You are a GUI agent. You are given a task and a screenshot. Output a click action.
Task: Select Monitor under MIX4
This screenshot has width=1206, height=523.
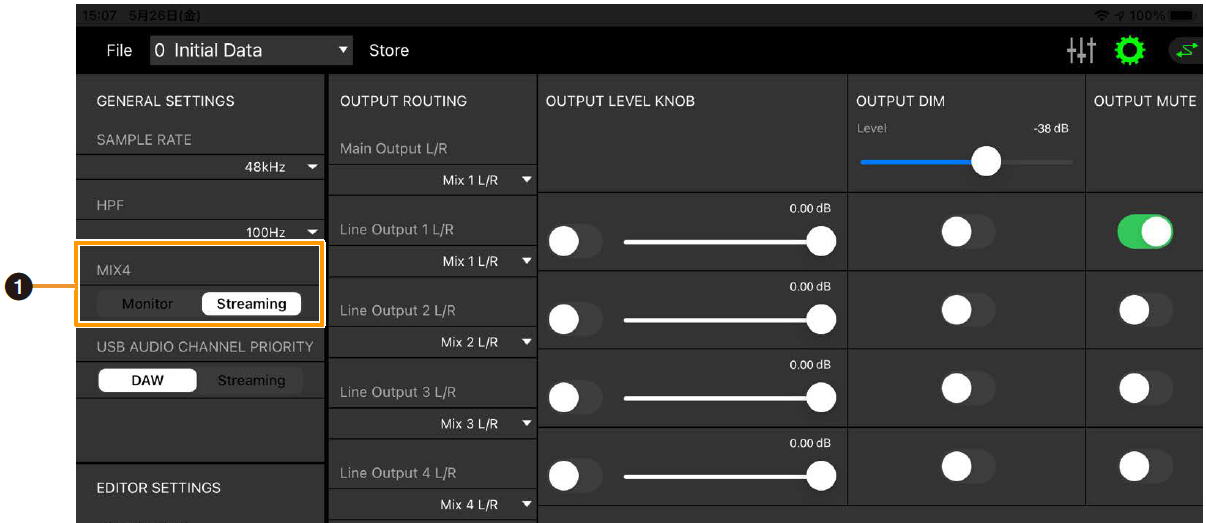pyautogui.click(x=148, y=304)
